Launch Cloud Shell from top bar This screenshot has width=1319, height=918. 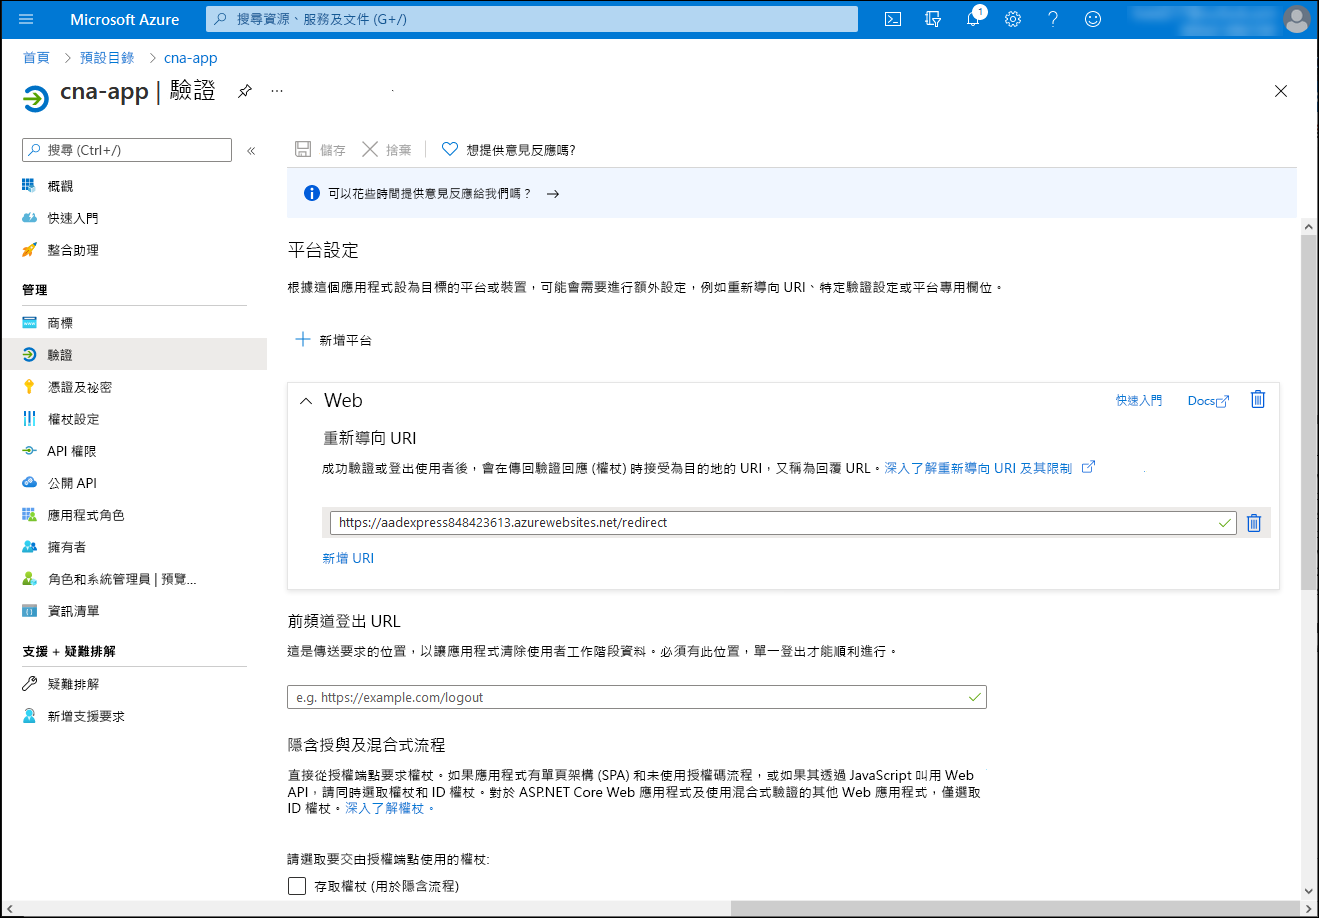(x=893, y=19)
